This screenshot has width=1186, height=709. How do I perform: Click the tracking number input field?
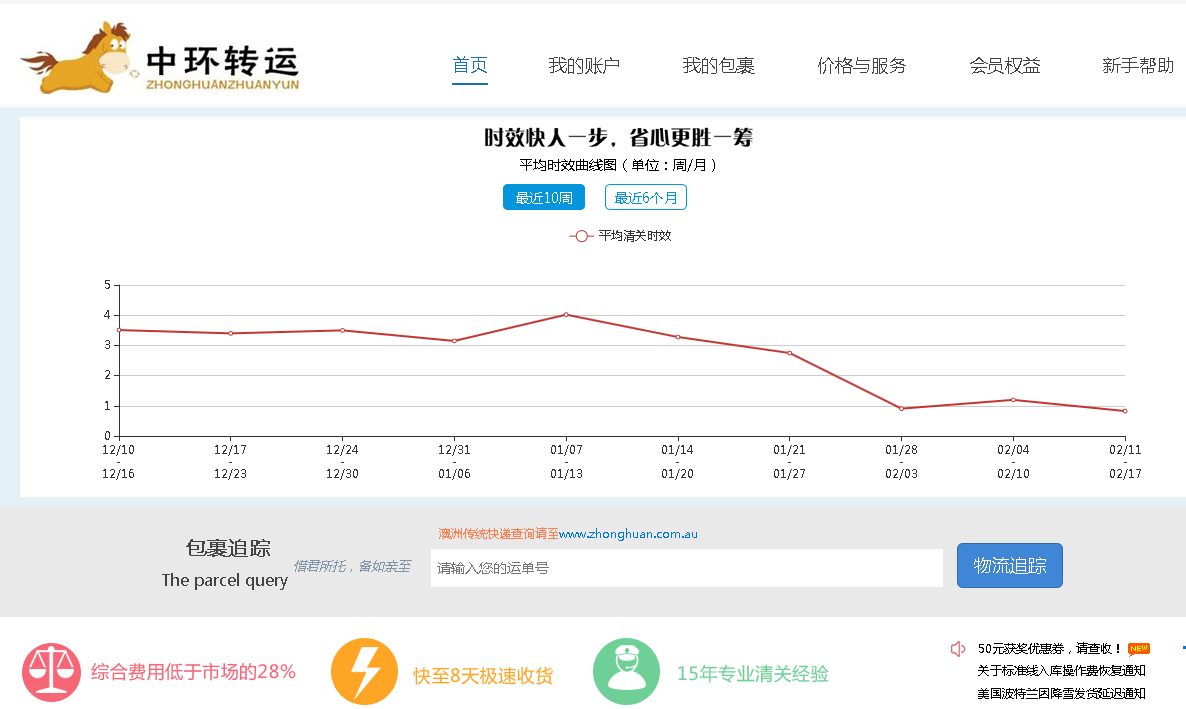(686, 568)
